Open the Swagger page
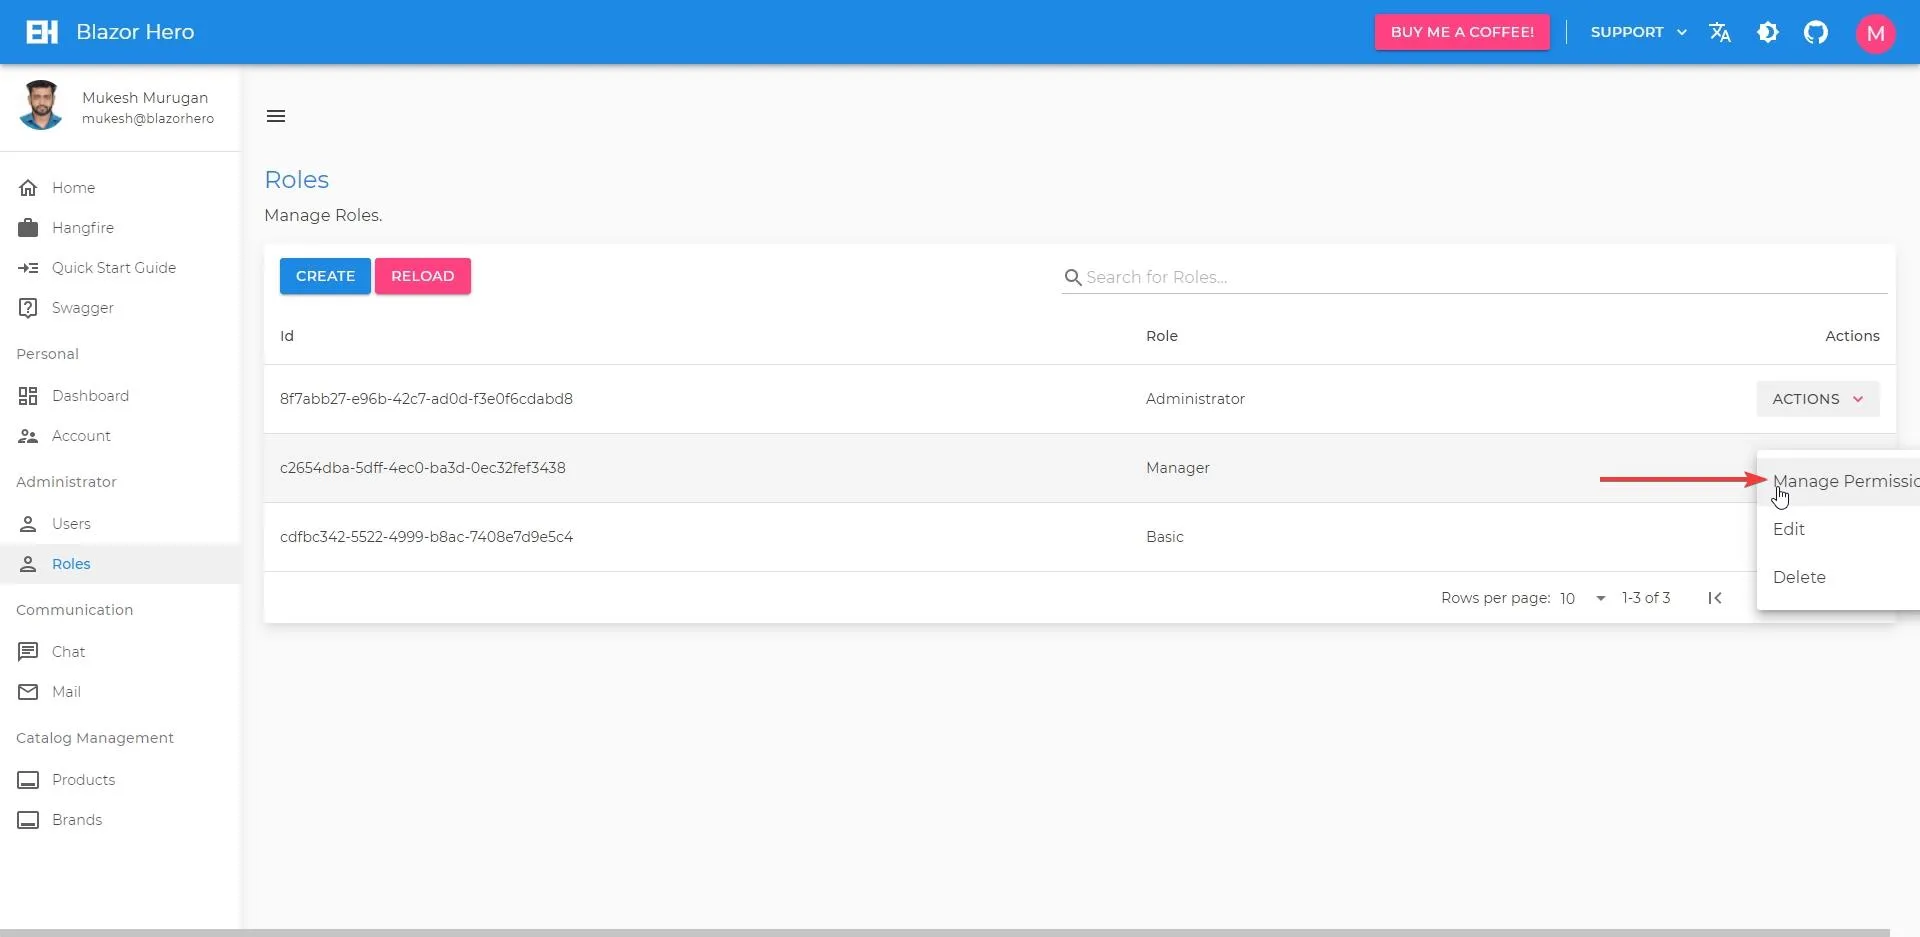The height and width of the screenshot is (937, 1920). 82,307
